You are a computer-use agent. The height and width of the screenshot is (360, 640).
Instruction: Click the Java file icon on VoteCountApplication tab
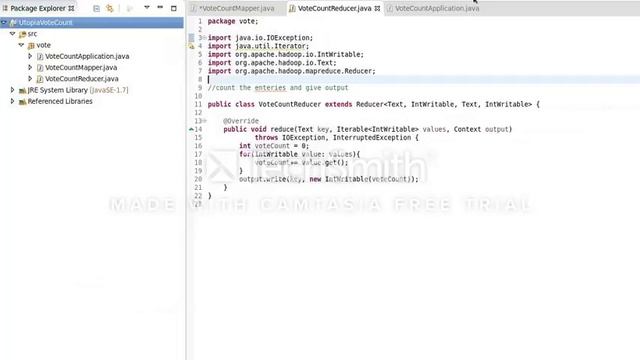click(390, 8)
